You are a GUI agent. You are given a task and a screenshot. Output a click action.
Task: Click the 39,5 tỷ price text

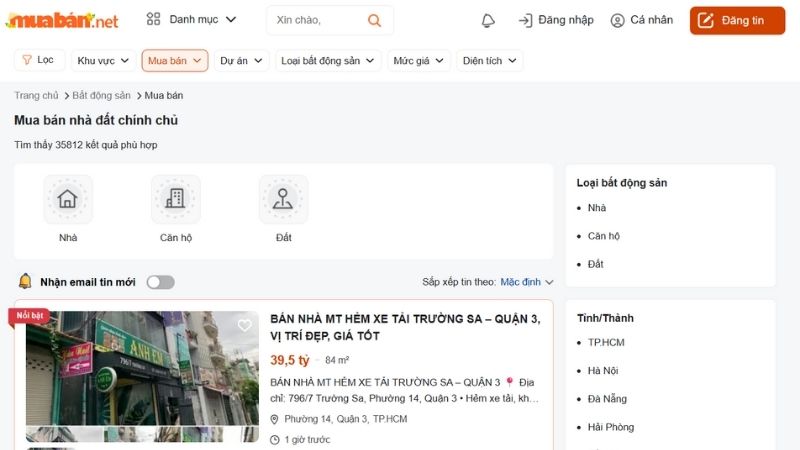(290, 360)
